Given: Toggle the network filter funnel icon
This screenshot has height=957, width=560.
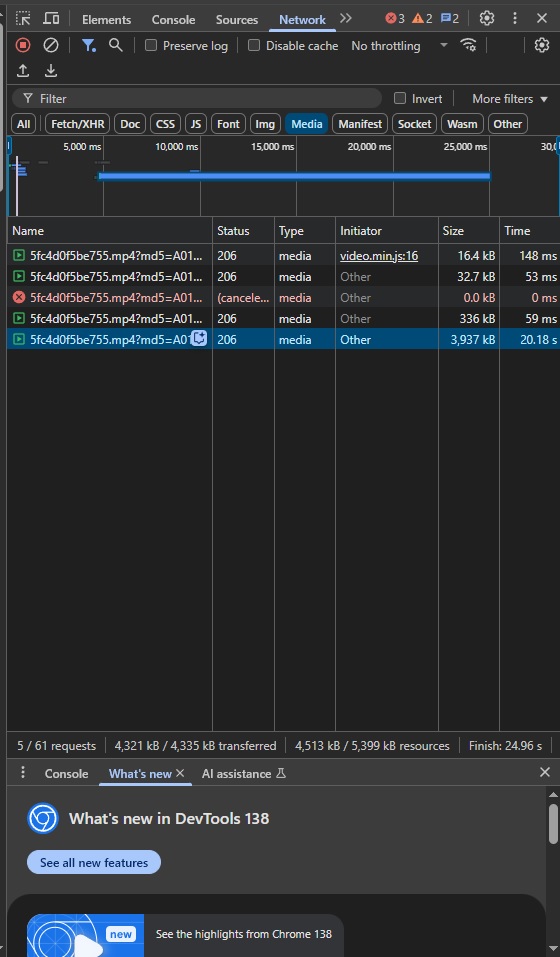Looking at the screenshot, I should pyautogui.click(x=89, y=45).
